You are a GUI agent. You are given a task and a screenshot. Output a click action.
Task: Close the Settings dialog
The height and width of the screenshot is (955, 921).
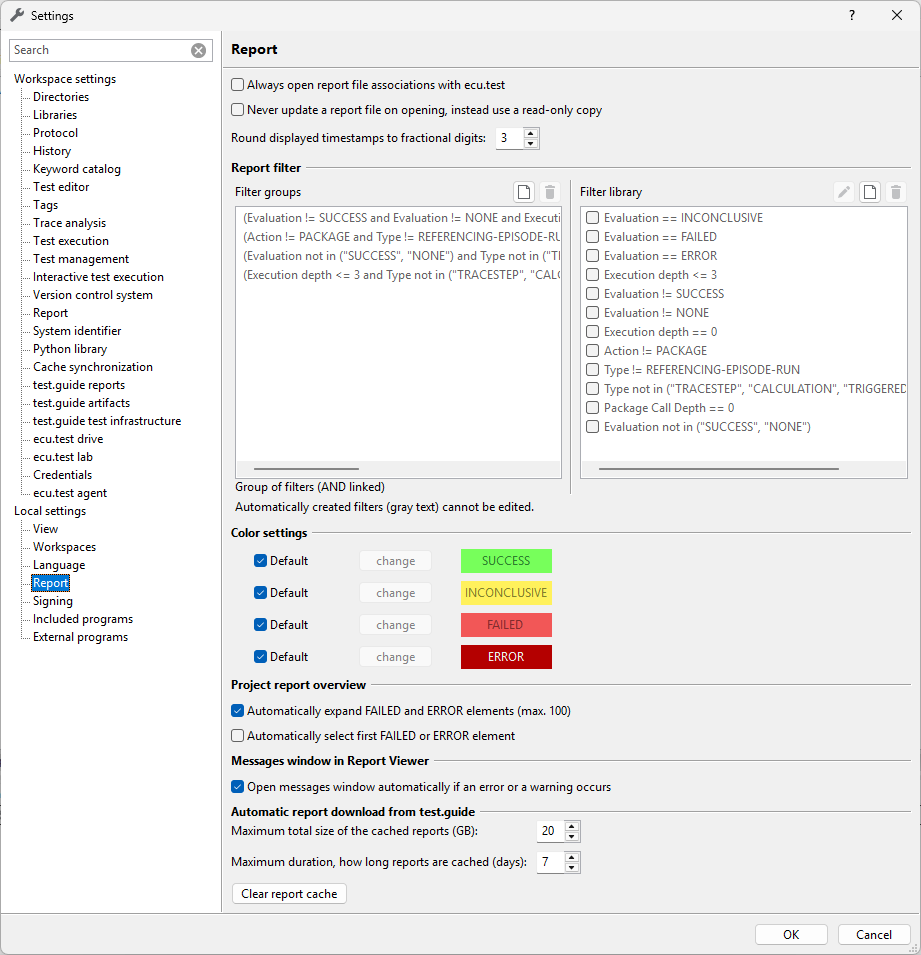[x=897, y=15]
